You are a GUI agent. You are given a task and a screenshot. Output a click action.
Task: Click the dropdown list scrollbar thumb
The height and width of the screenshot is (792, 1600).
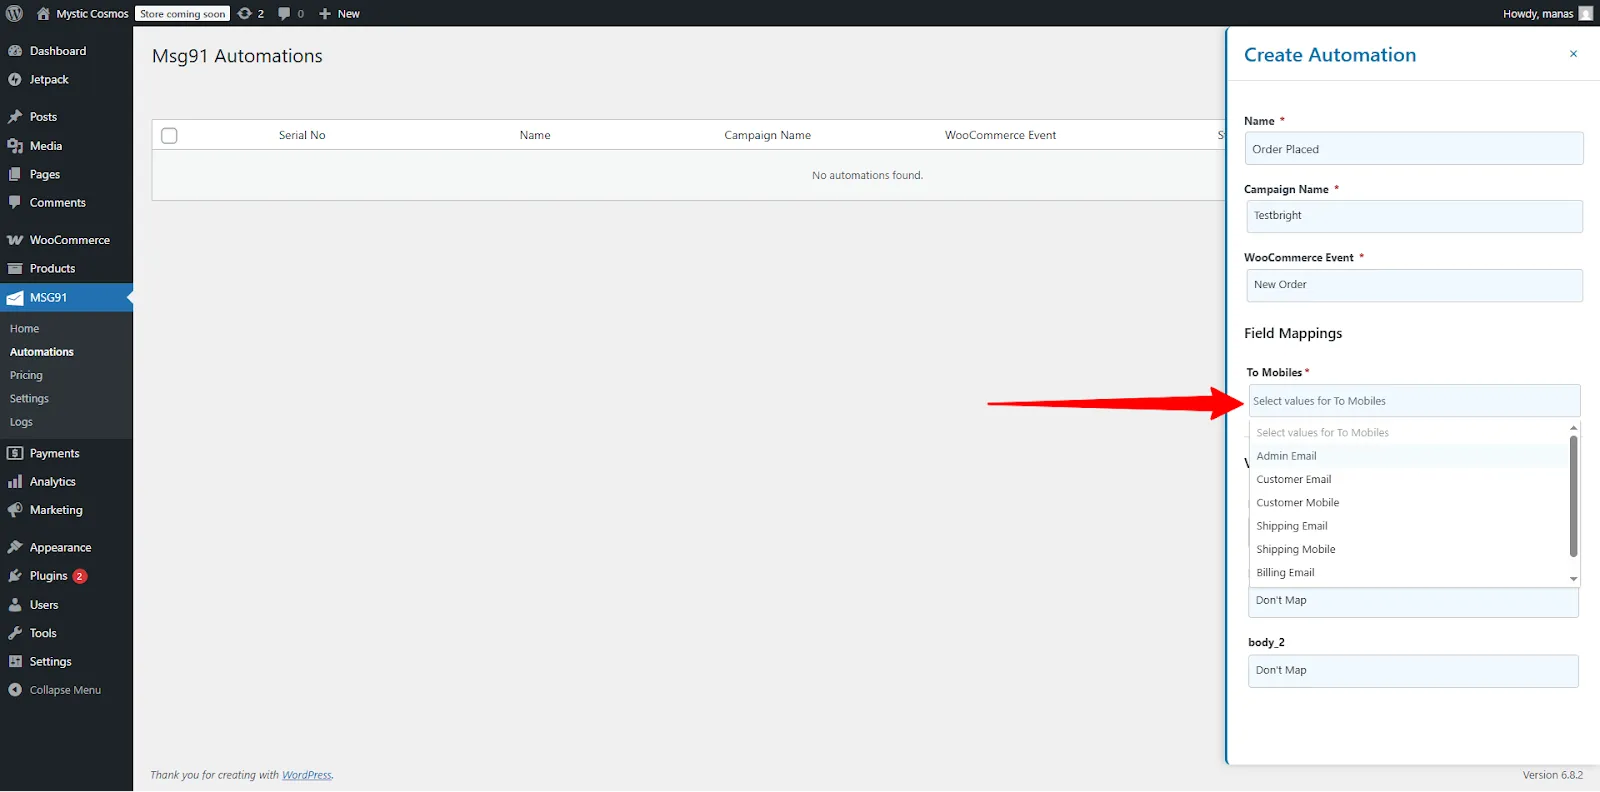1574,495
